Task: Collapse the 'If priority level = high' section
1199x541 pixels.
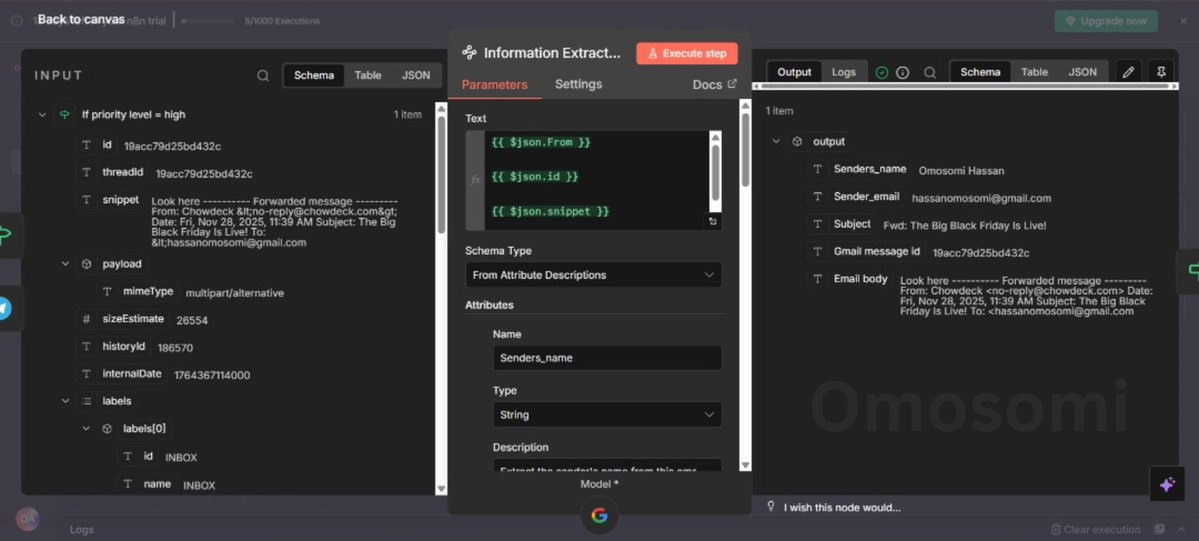Action: tap(42, 115)
